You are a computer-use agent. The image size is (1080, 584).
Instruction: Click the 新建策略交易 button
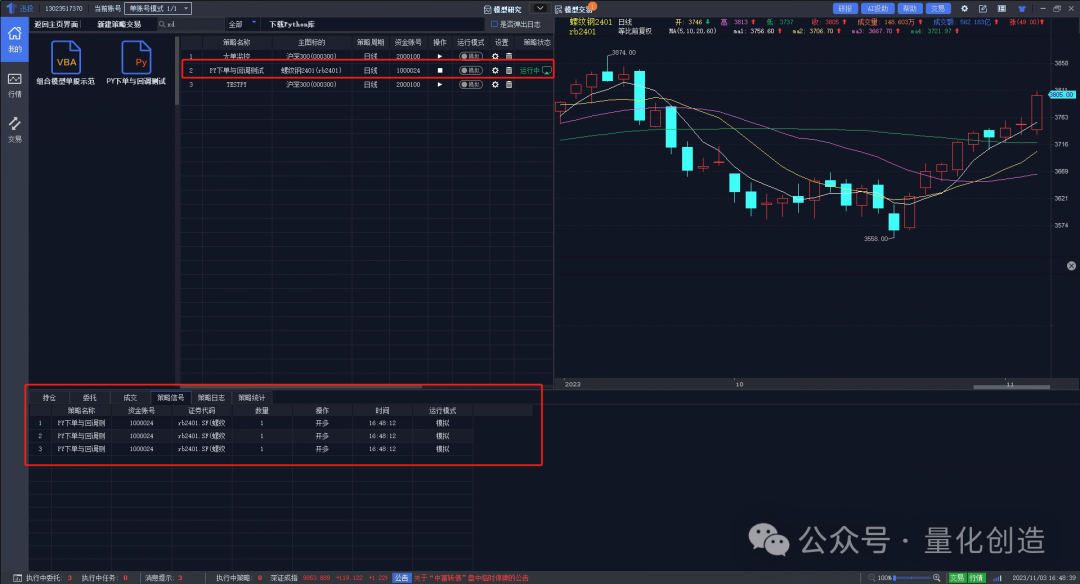[x=119, y=24]
